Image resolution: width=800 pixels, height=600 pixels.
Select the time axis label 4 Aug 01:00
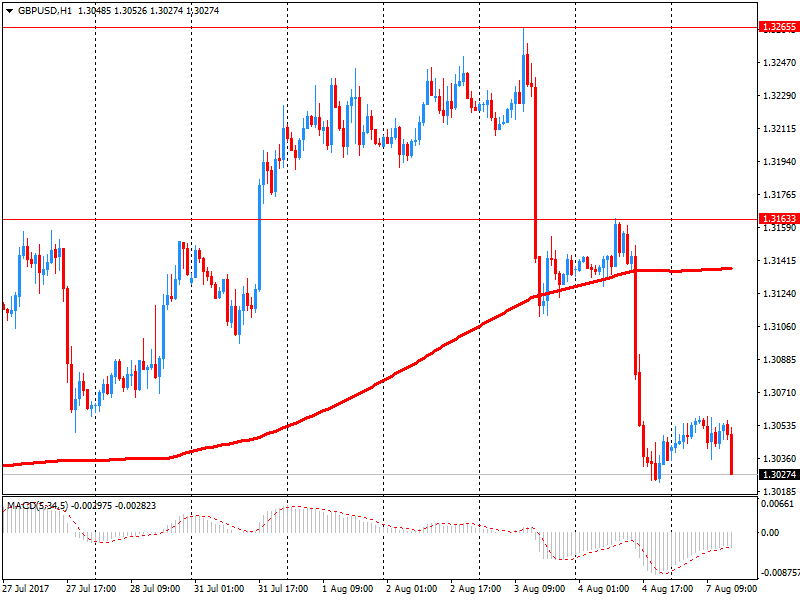pyautogui.click(x=604, y=589)
